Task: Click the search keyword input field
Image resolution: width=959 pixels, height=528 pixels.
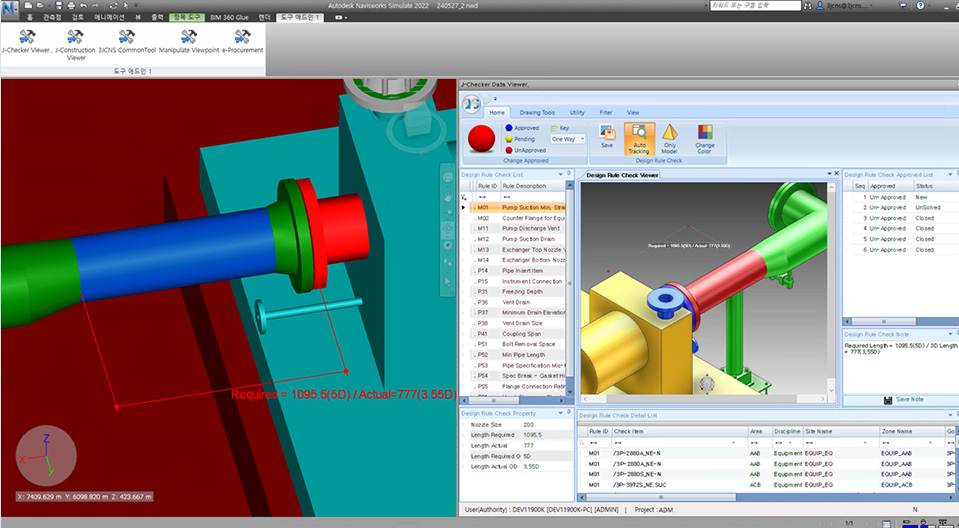Action: pyautogui.click(x=755, y=6)
